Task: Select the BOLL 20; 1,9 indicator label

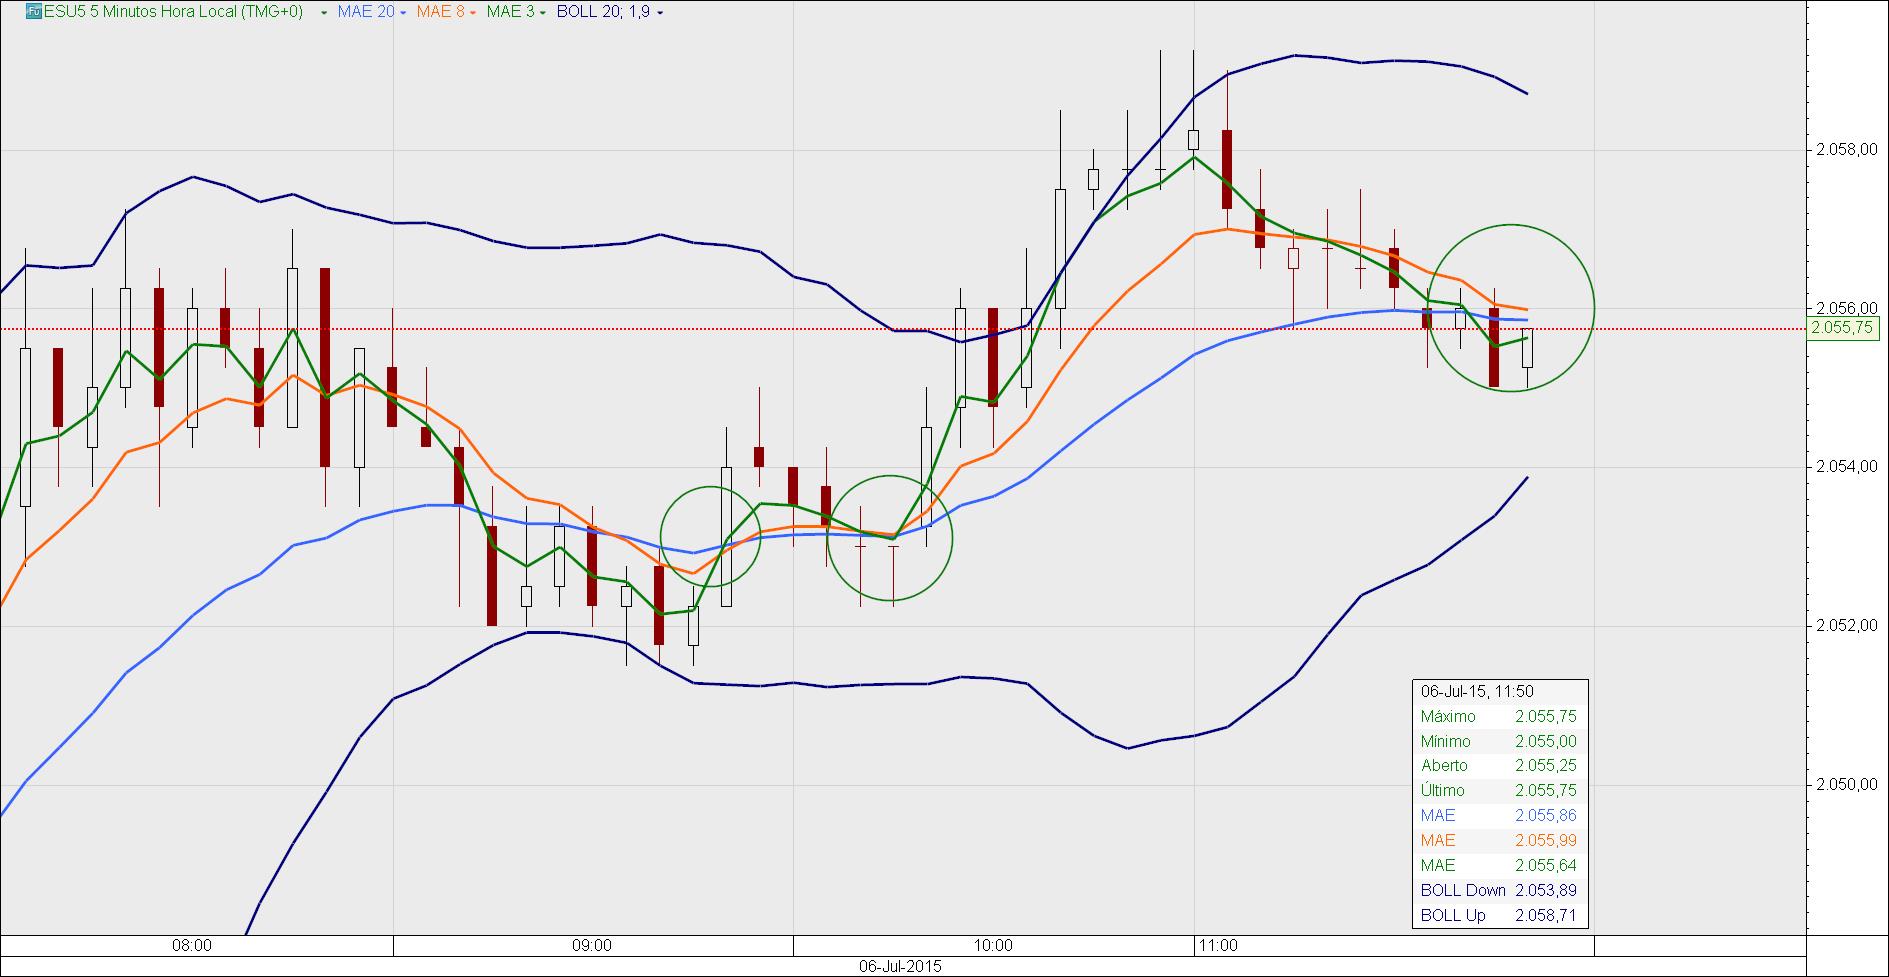Action: point(603,12)
